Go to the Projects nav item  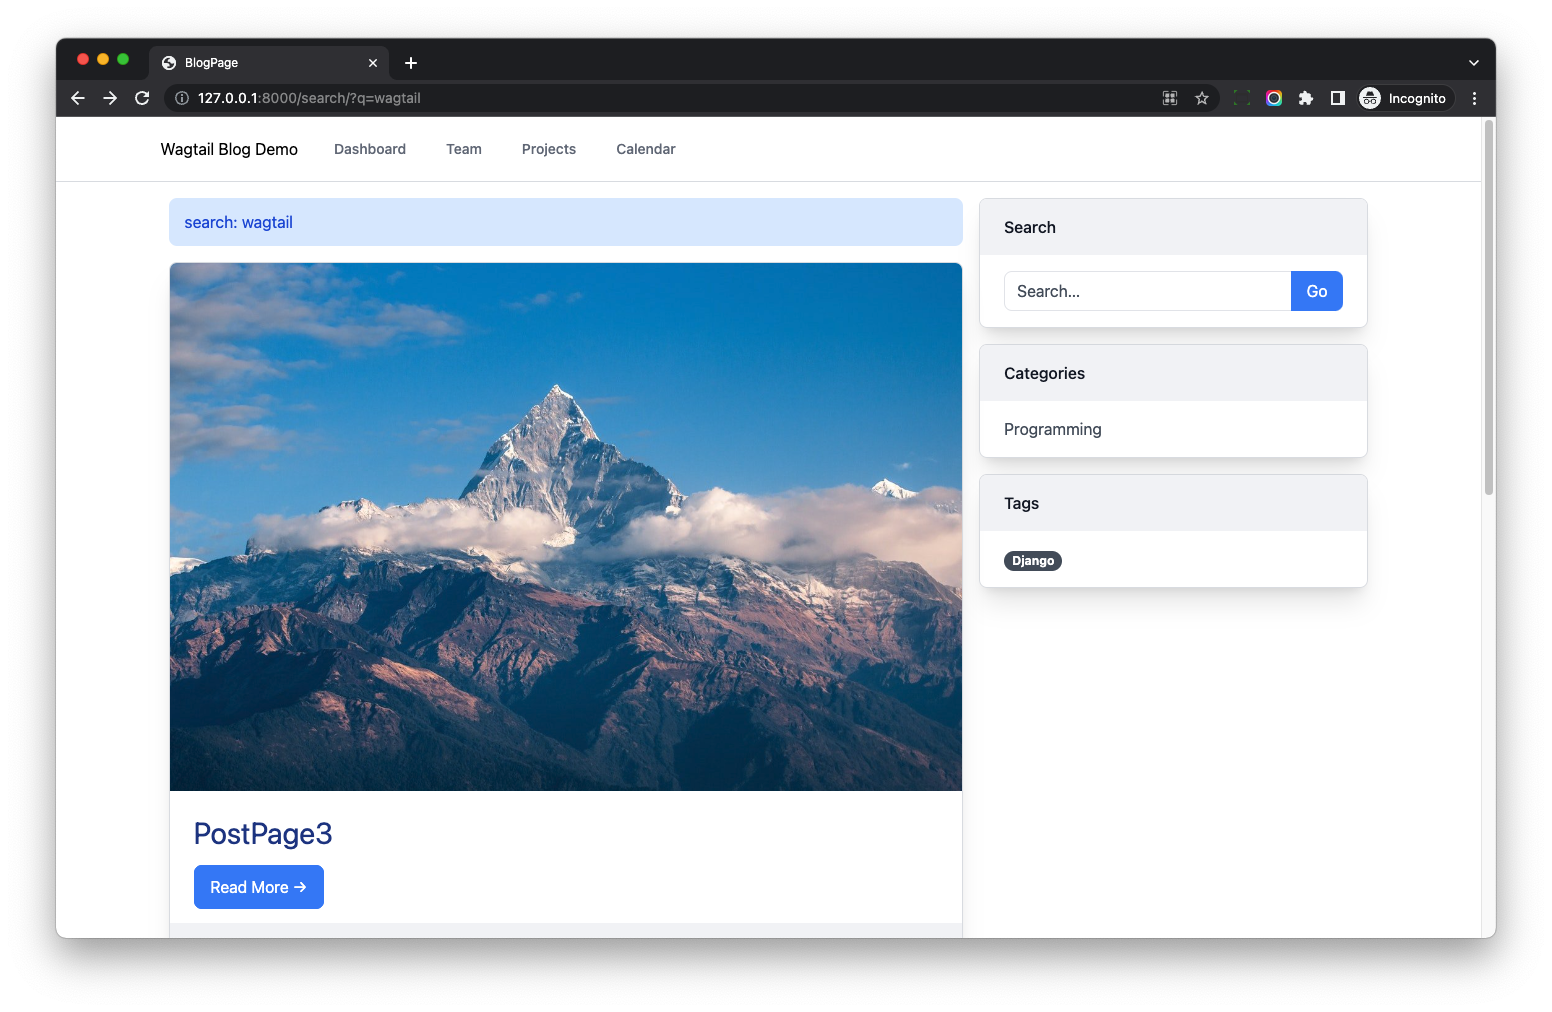[548, 149]
